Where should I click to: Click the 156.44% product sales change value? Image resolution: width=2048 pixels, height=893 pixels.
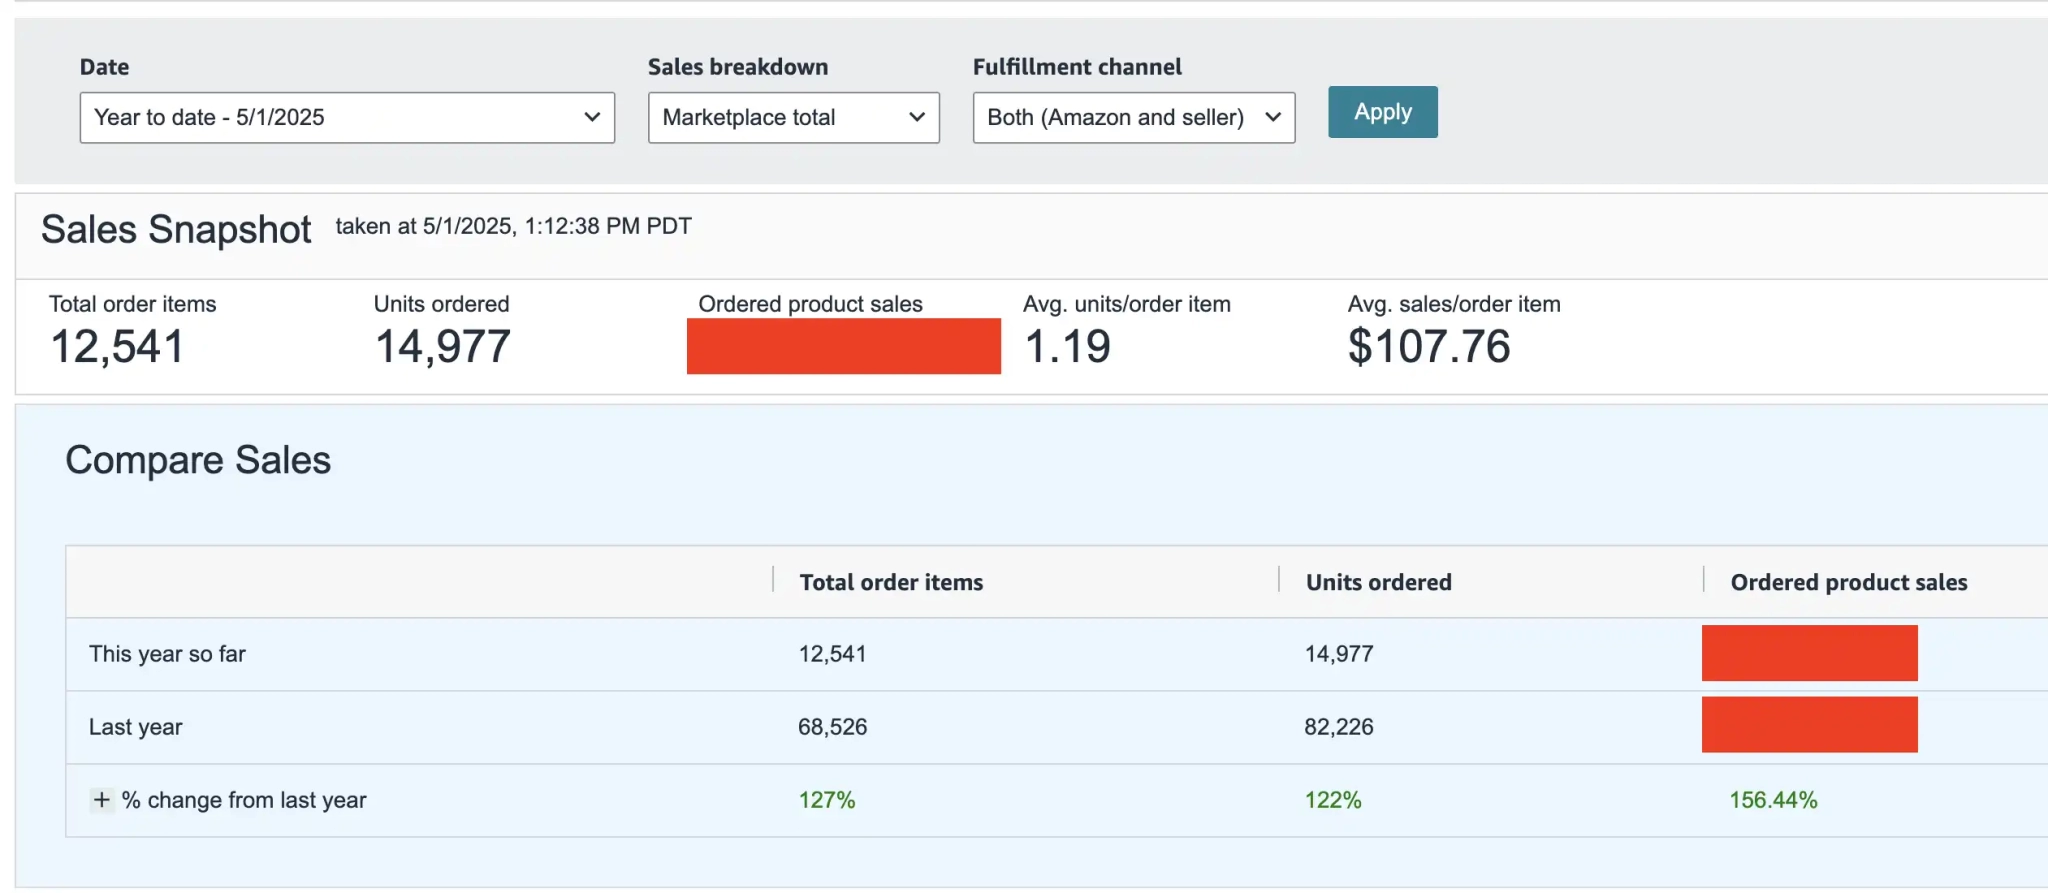click(x=1773, y=800)
